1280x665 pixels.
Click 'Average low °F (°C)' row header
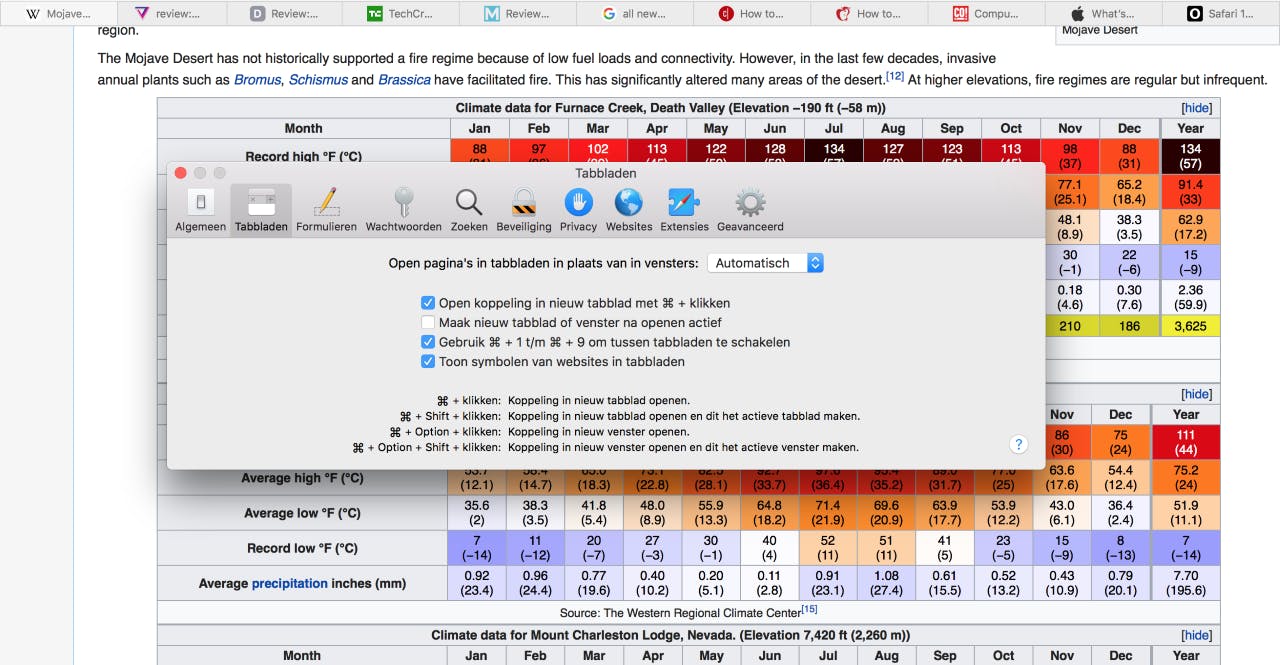pos(302,513)
